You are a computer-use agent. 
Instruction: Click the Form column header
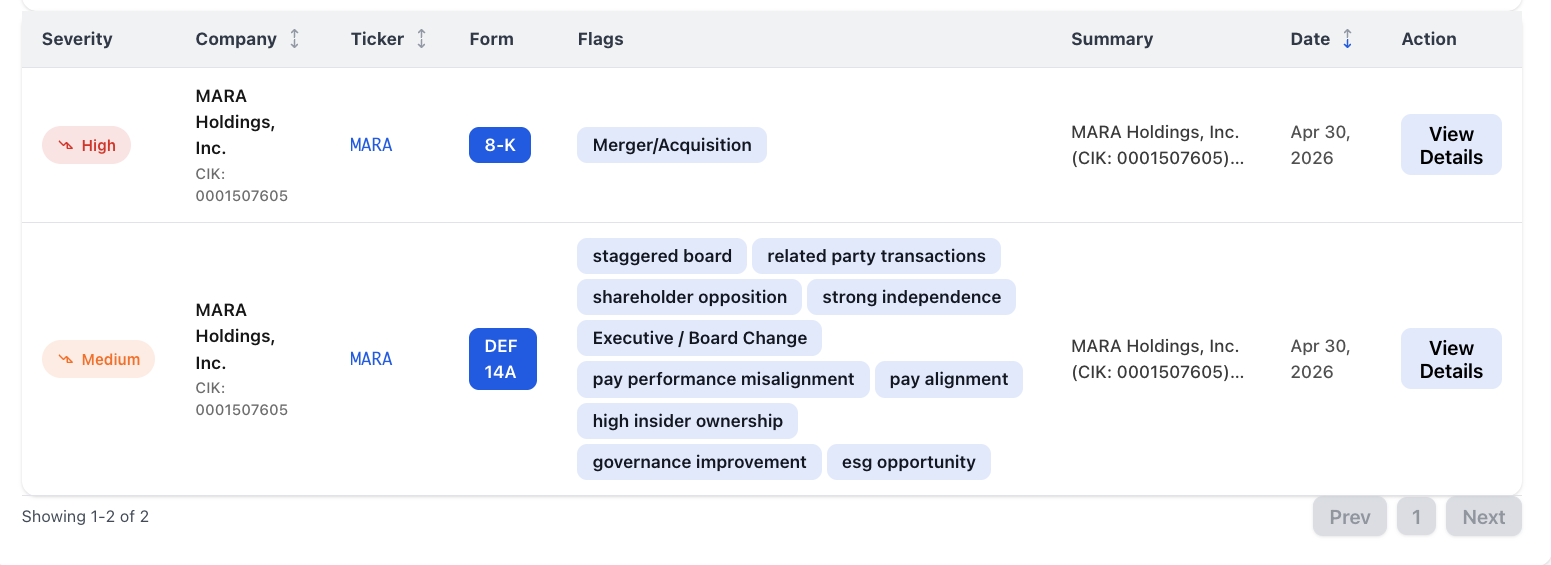pyautogui.click(x=491, y=39)
